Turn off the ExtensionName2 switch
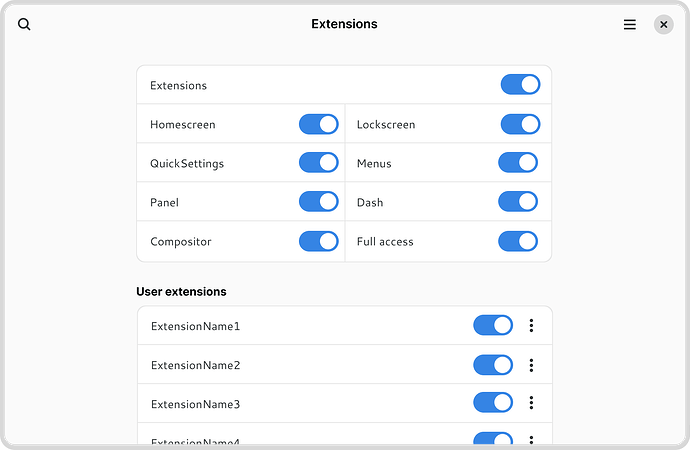The height and width of the screenshot is (450, 690). [x=493, y=365]
